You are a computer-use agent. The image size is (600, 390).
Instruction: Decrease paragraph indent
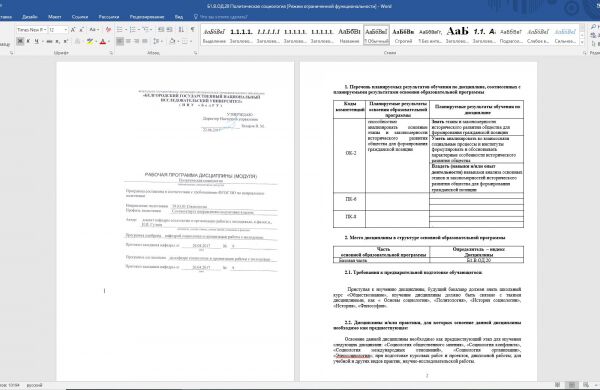(161, 29)
